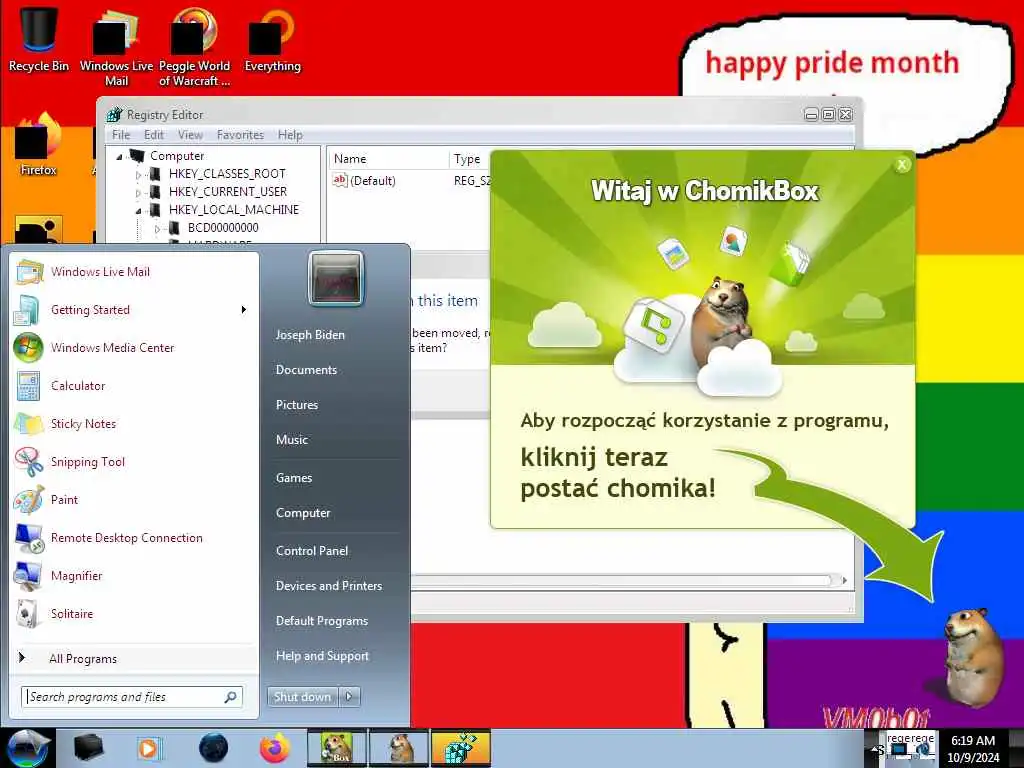Open the View menu in Registry Editor
Viewport: 1024px width, 768px height.
click(x=190, y=135)
